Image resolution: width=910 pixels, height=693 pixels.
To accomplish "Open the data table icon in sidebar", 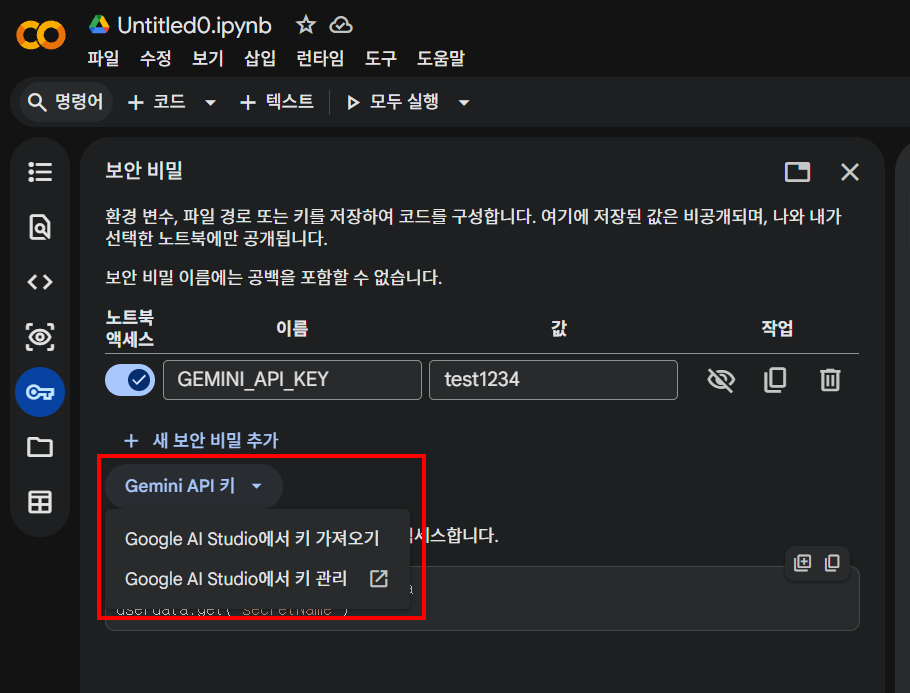I will 40,503.
